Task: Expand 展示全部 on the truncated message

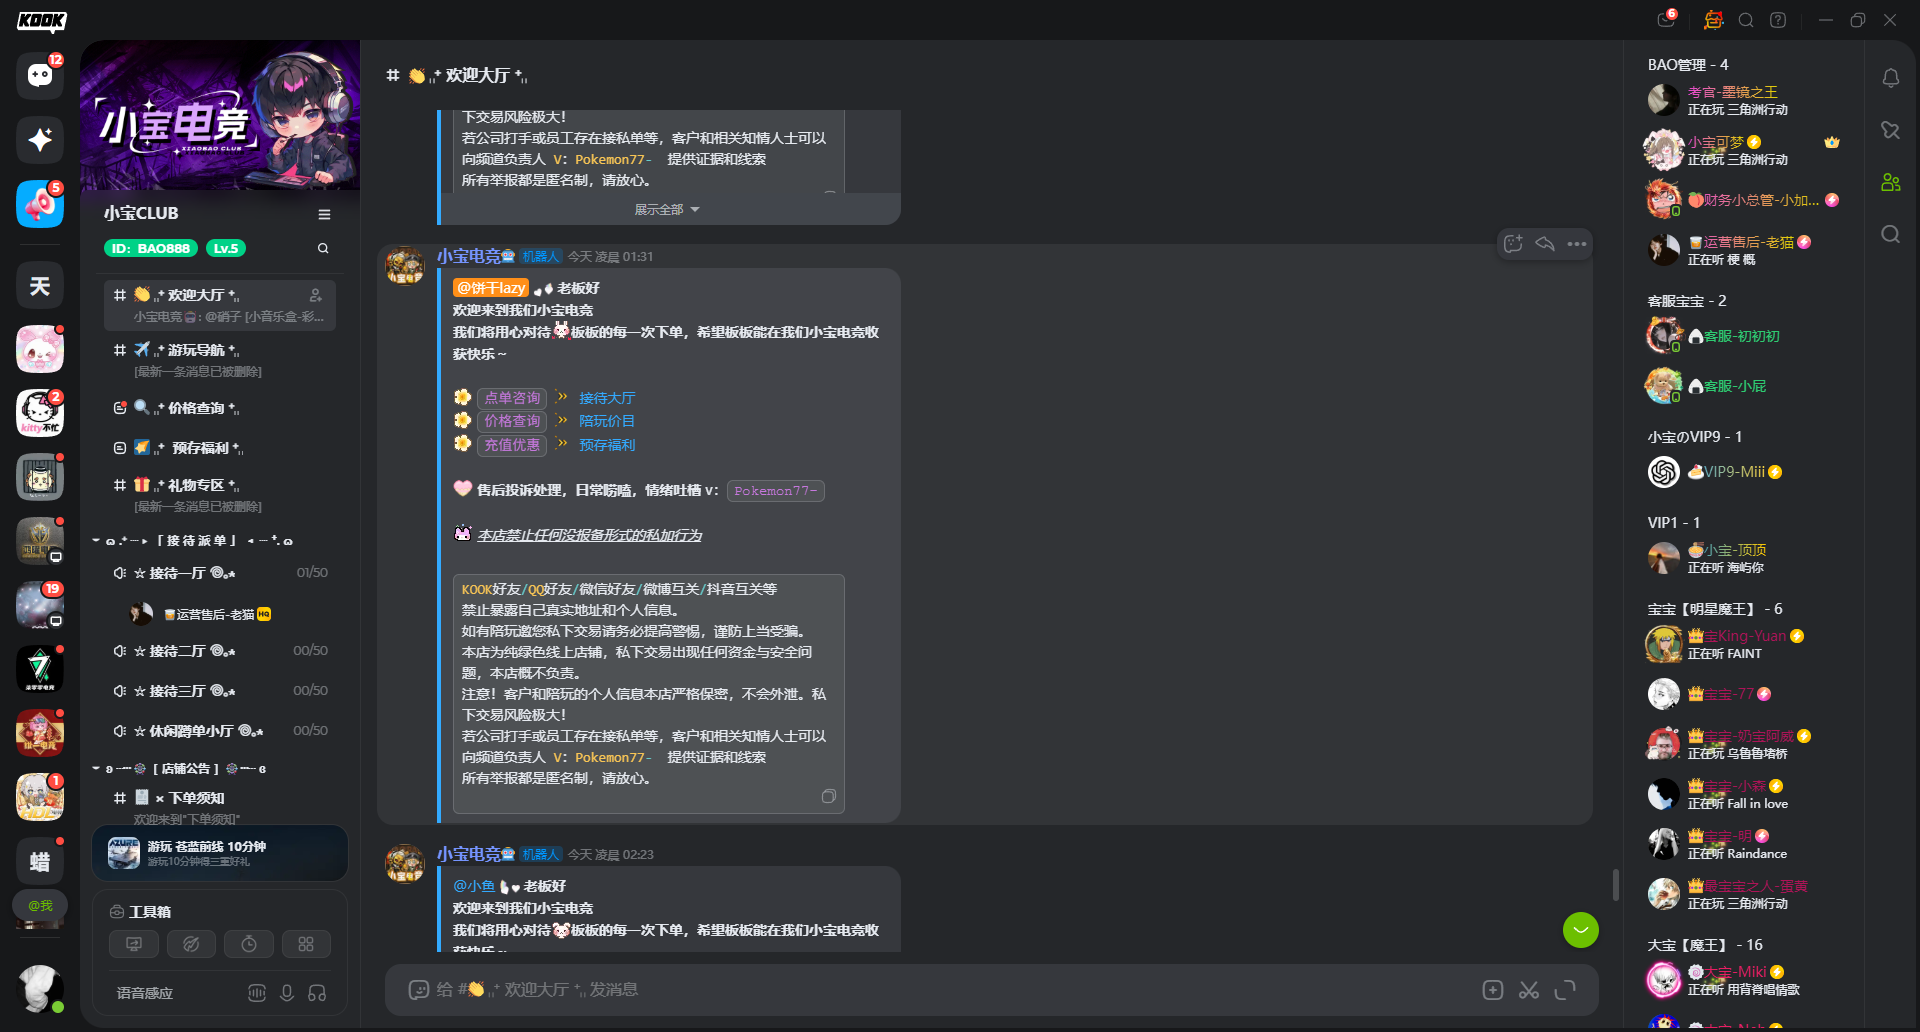Action: click(667, 210)
